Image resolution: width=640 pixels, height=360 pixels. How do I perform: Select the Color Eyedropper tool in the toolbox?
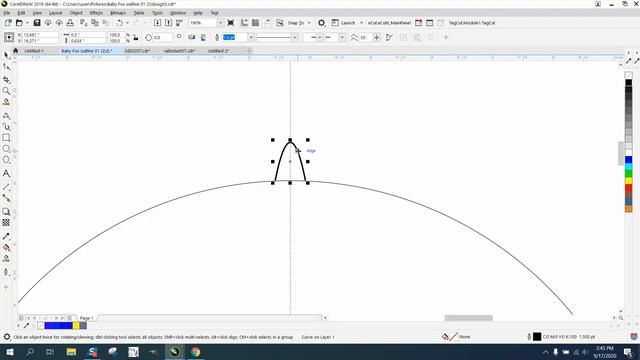[6, 236]
